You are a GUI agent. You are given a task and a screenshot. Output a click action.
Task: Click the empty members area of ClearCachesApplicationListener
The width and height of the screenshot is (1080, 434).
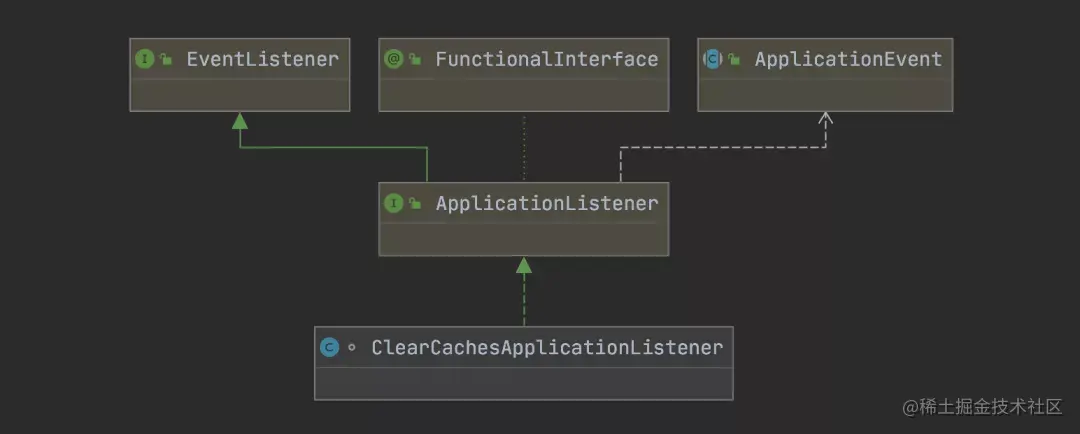click(523, 383)
